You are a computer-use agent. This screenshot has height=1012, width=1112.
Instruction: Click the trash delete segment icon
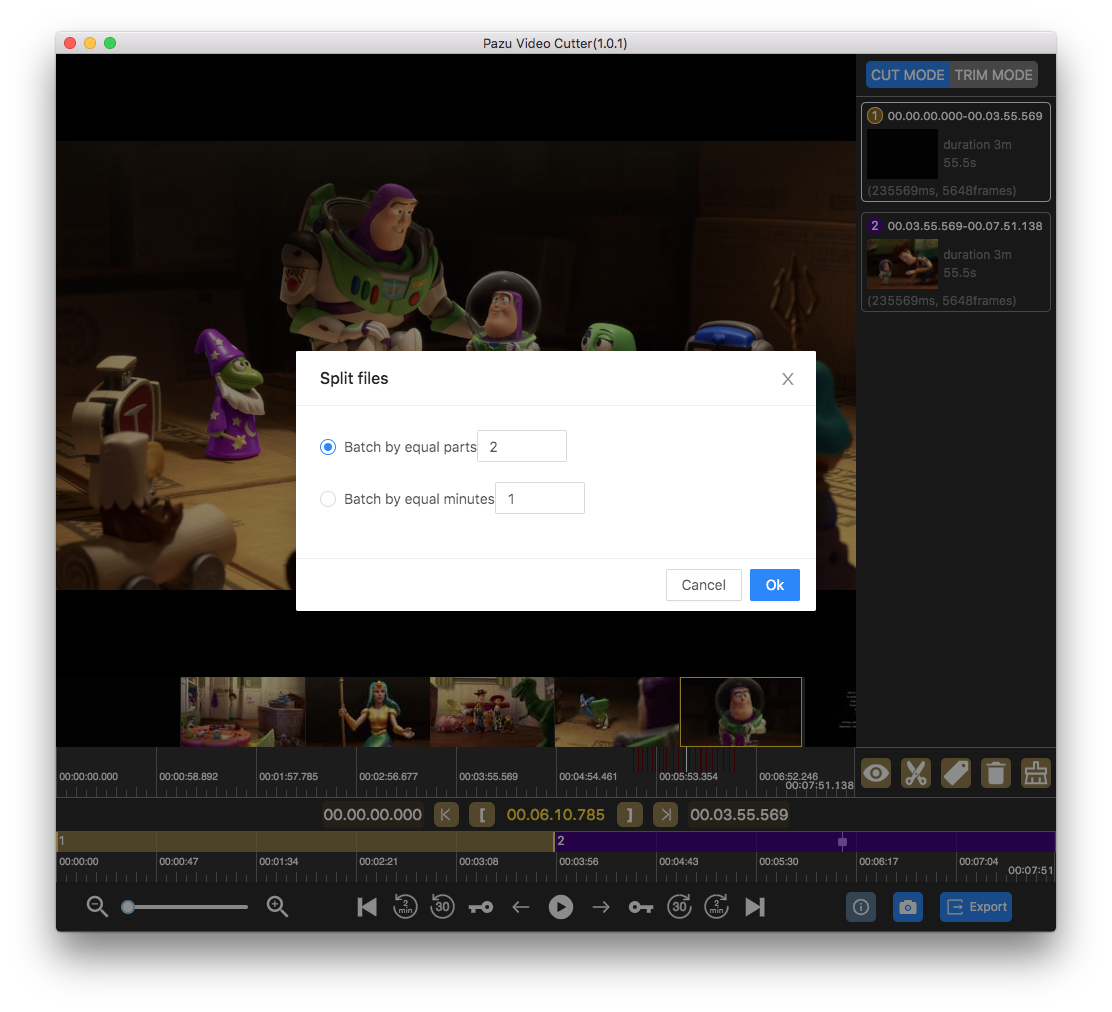[x=996, y=773]
